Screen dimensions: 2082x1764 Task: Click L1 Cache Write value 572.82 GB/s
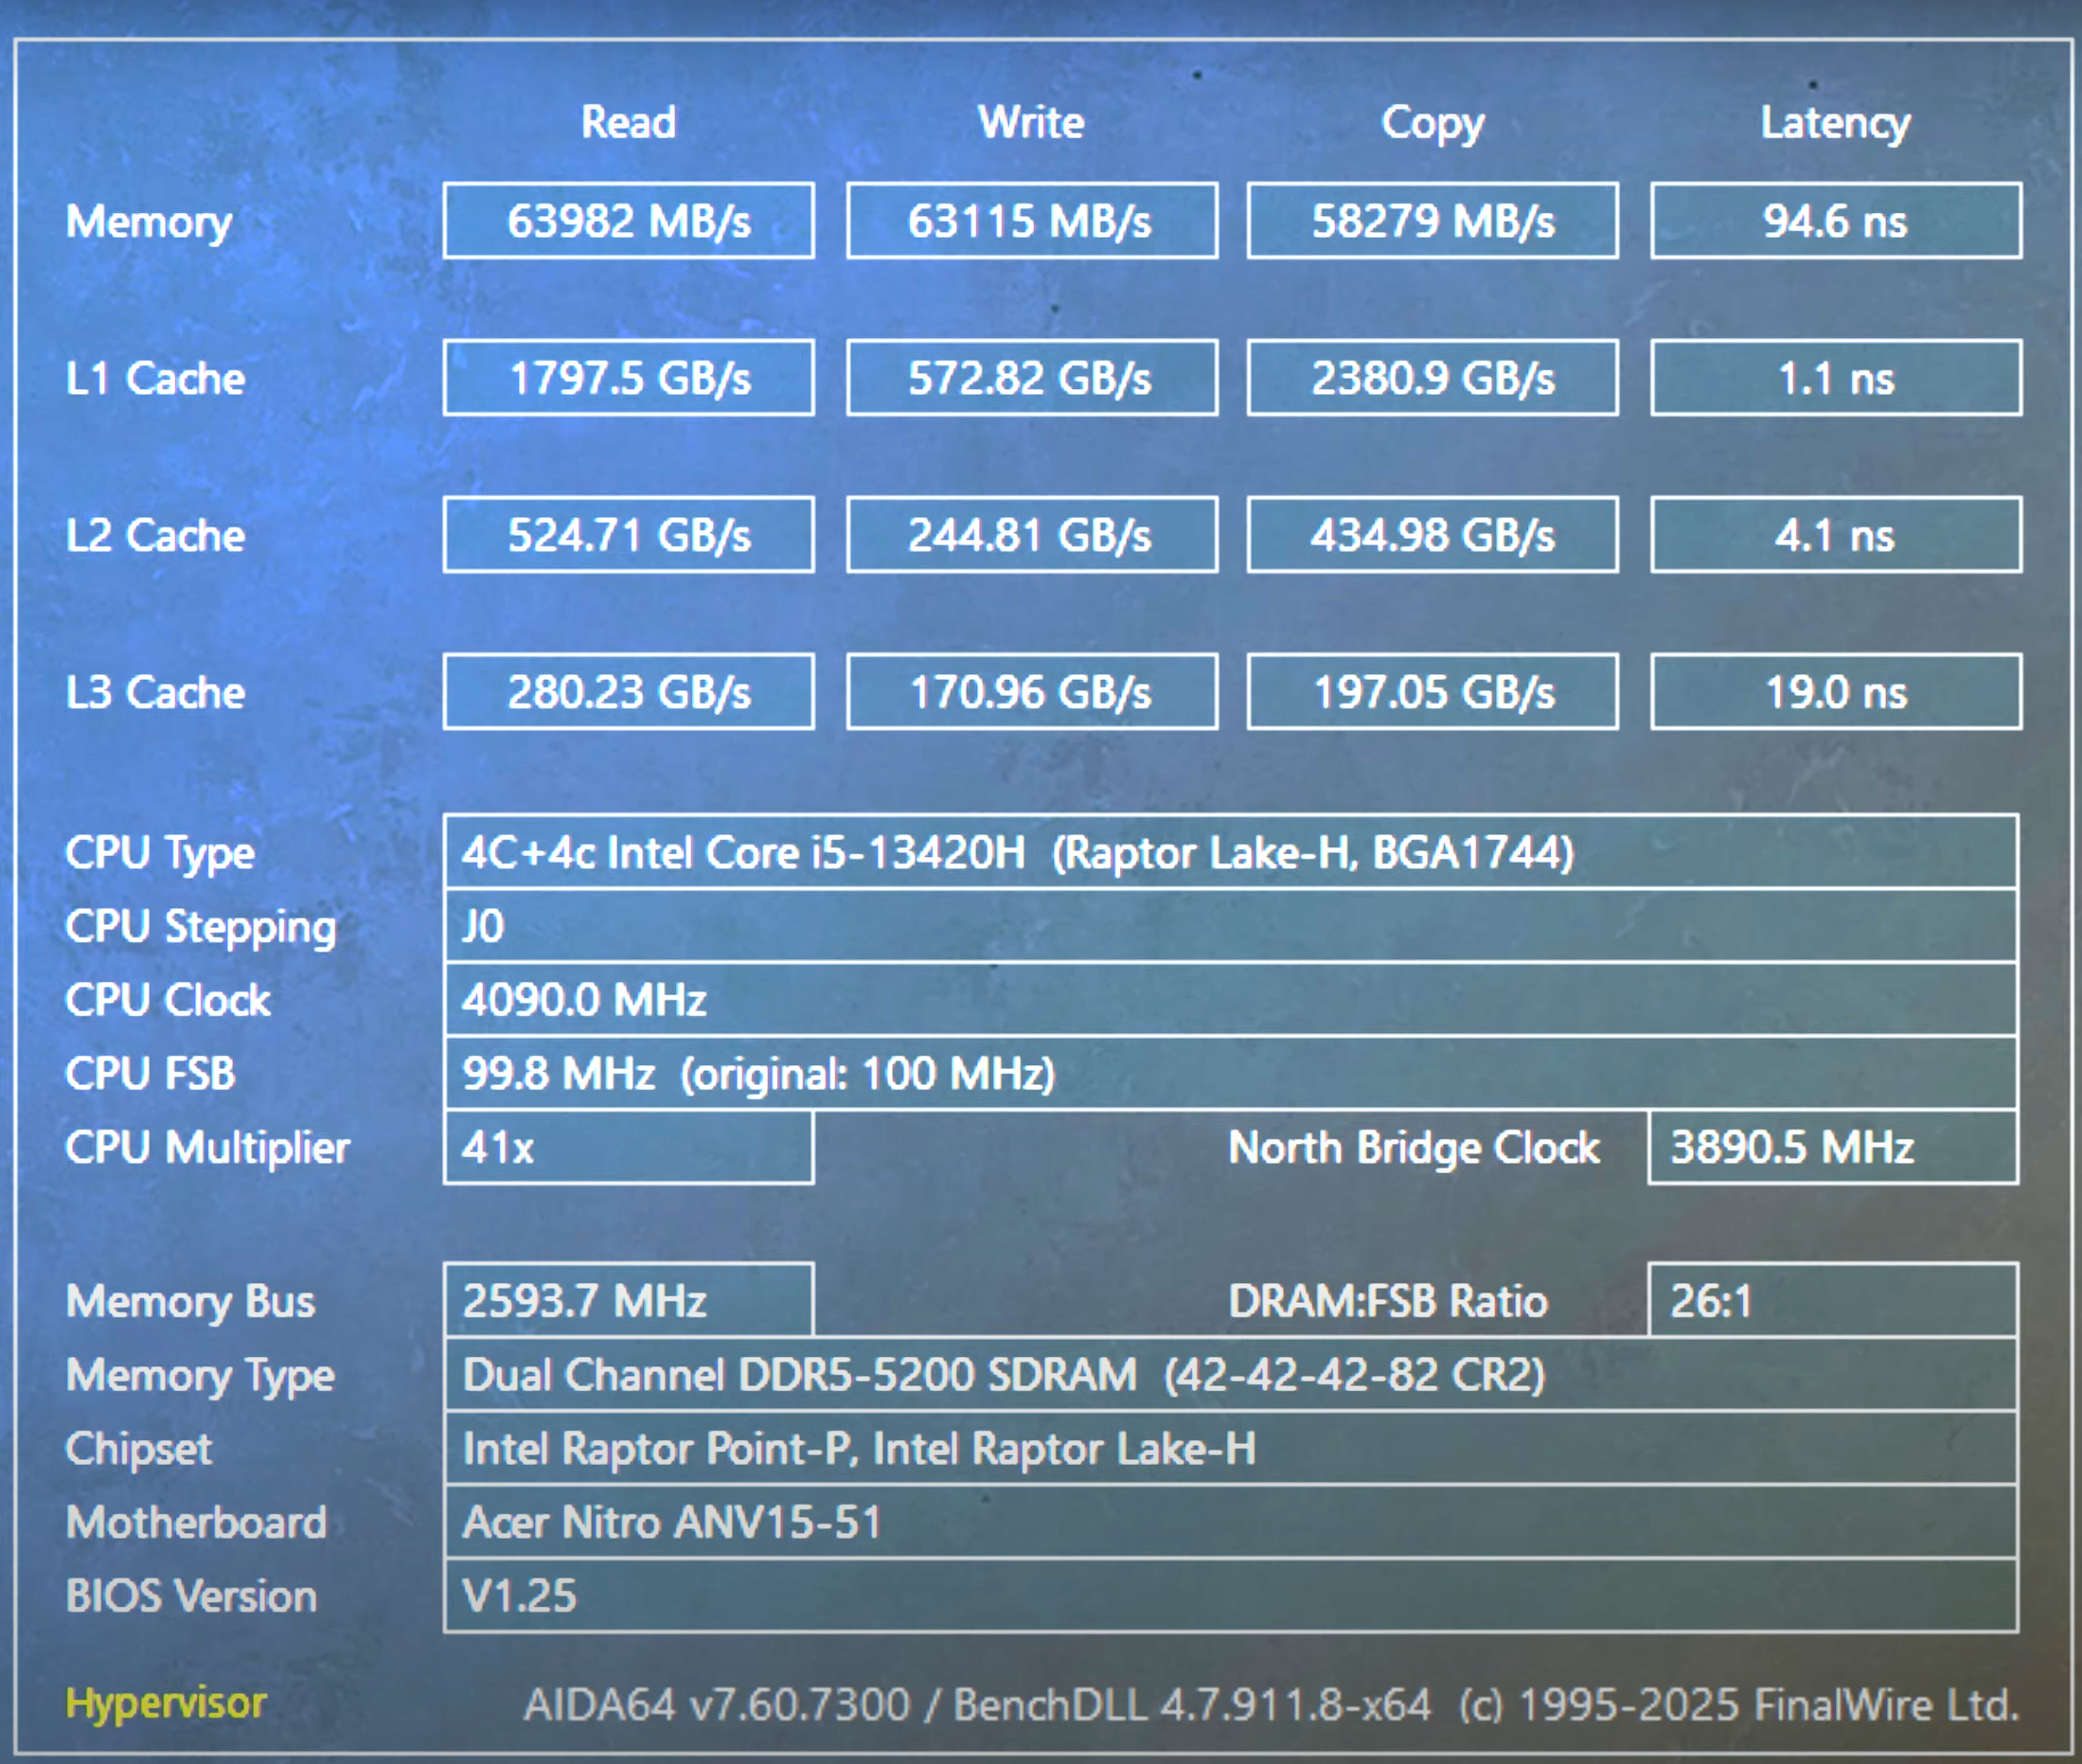(x=1031, y=378)
